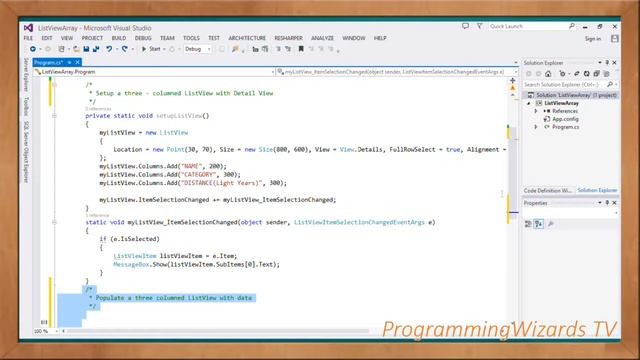Open the RESHARPER menu
This screenshot has width=640, height=360.
point(288,38)
